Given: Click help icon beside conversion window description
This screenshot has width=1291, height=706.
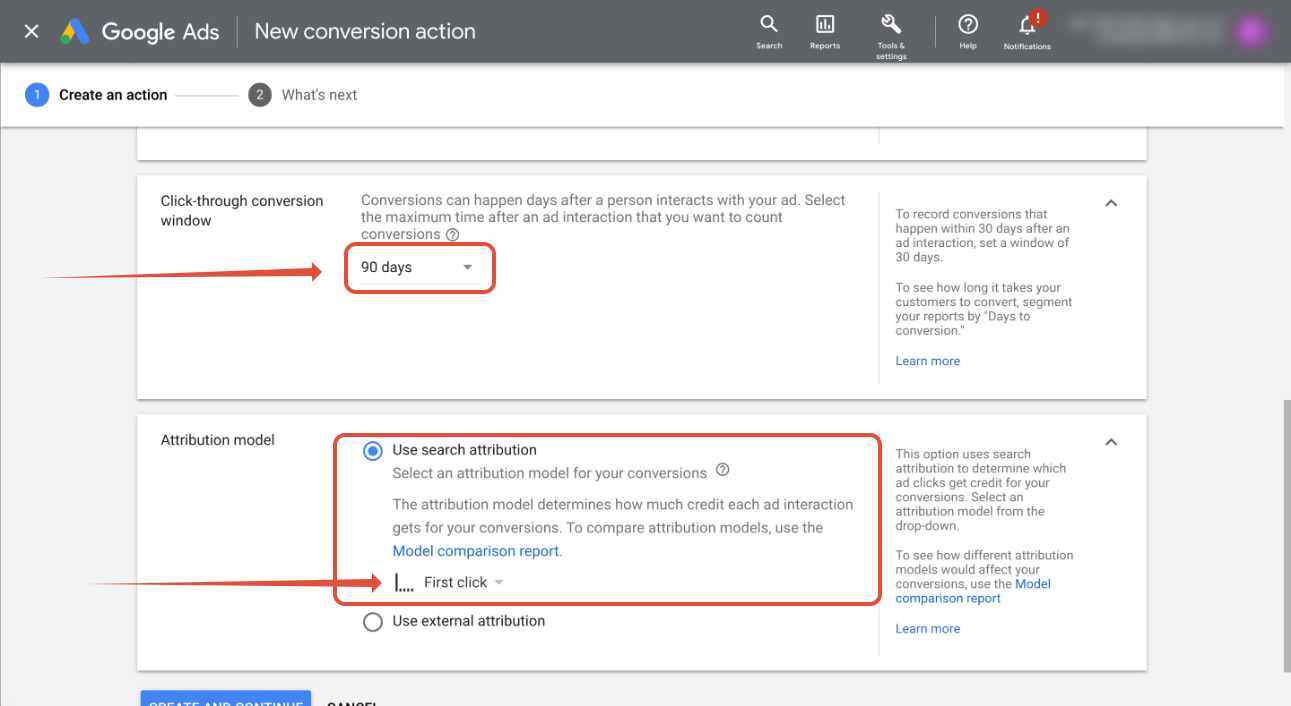Looking at the screenshot, I should 452,235.
